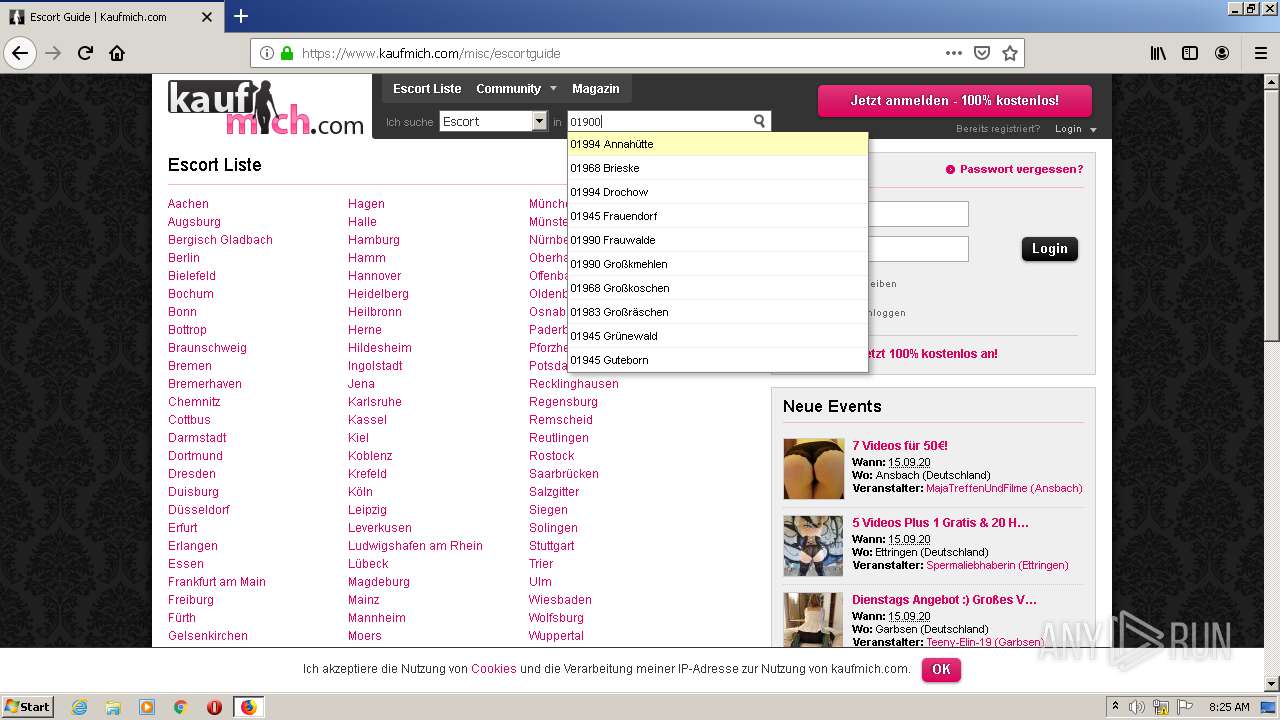1280x720 pixels.
Task: Open the Stuttgart city link
Action: pyautogui.click(x=552, y=546)
